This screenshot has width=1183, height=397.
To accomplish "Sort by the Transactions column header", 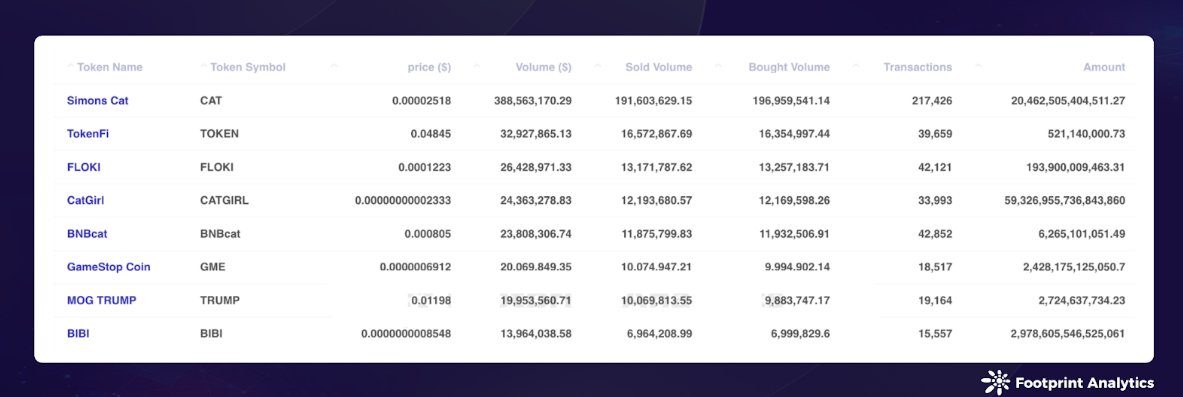I will [917, 67].
